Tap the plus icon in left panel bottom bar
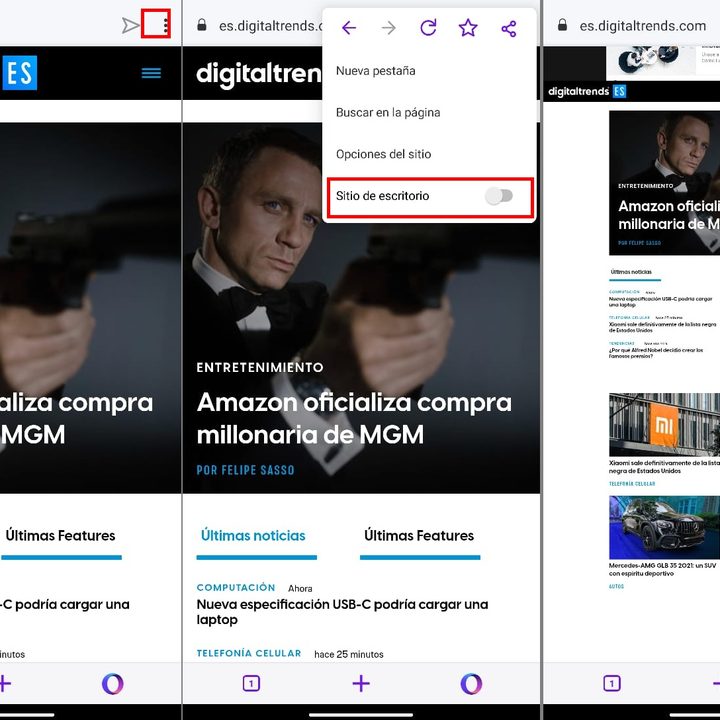 (x=5, y=683)
